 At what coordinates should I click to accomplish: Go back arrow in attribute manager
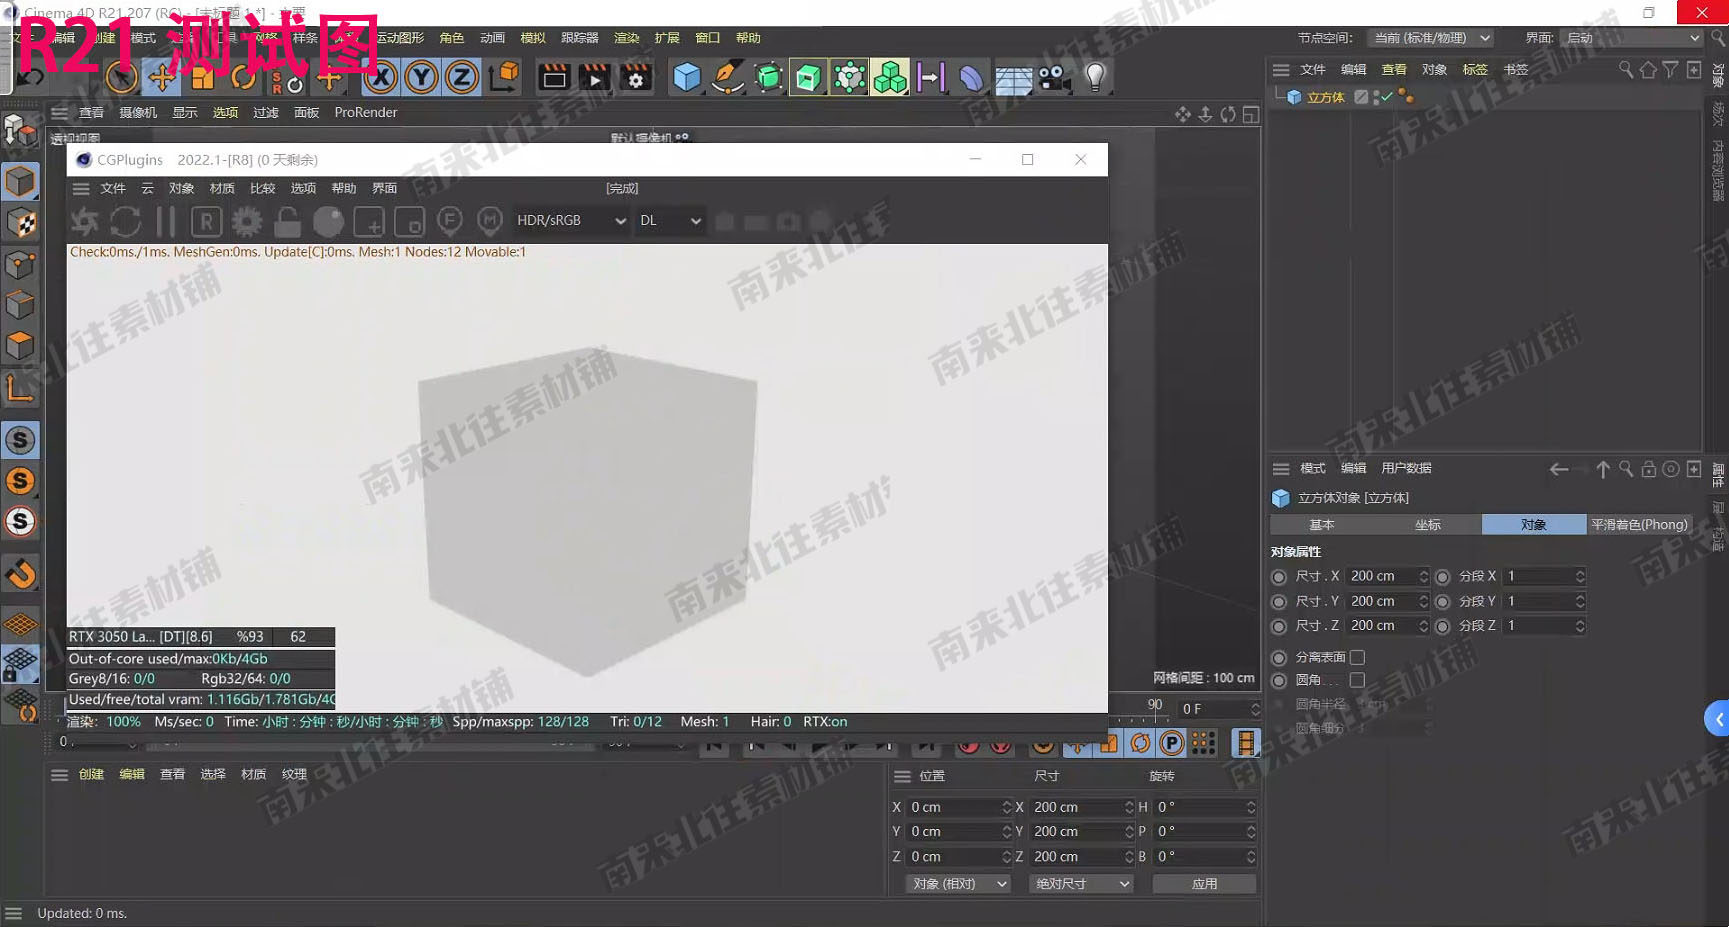[1558, 469]
